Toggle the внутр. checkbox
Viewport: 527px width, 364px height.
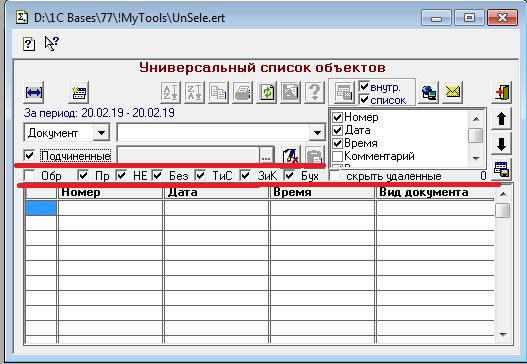(364, 87)
